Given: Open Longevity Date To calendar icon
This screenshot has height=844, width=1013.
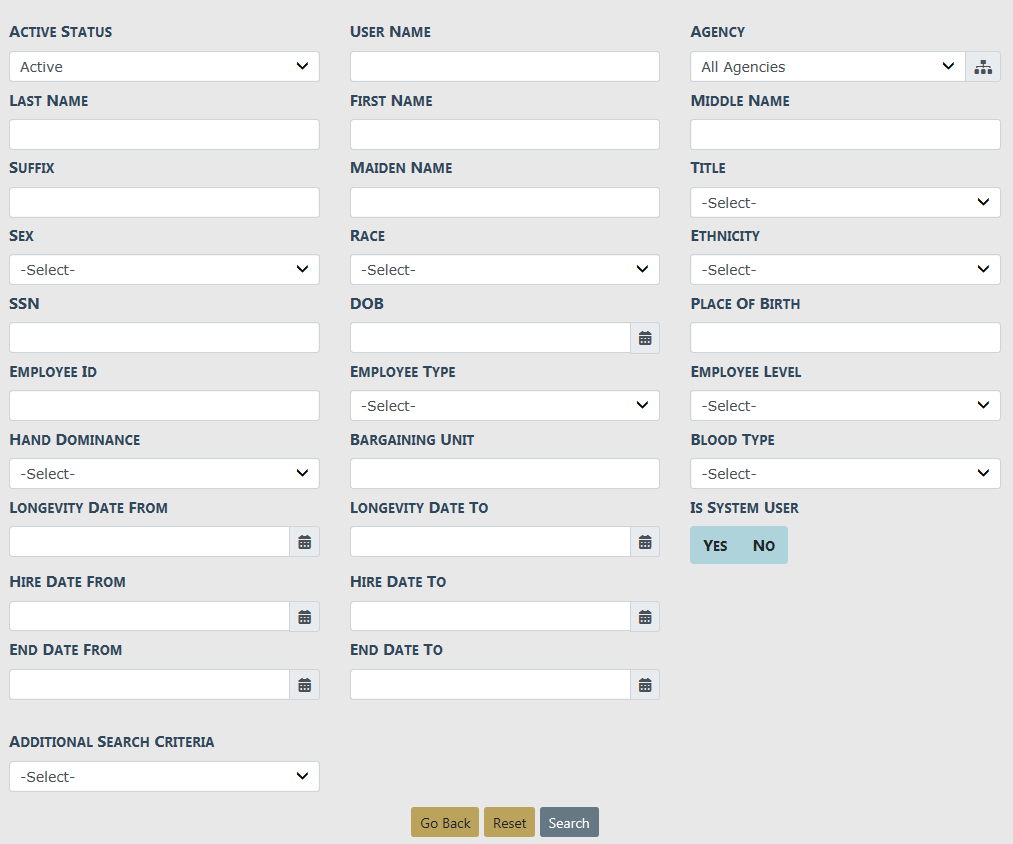Looking at the screenshot, I should (645, 542).
